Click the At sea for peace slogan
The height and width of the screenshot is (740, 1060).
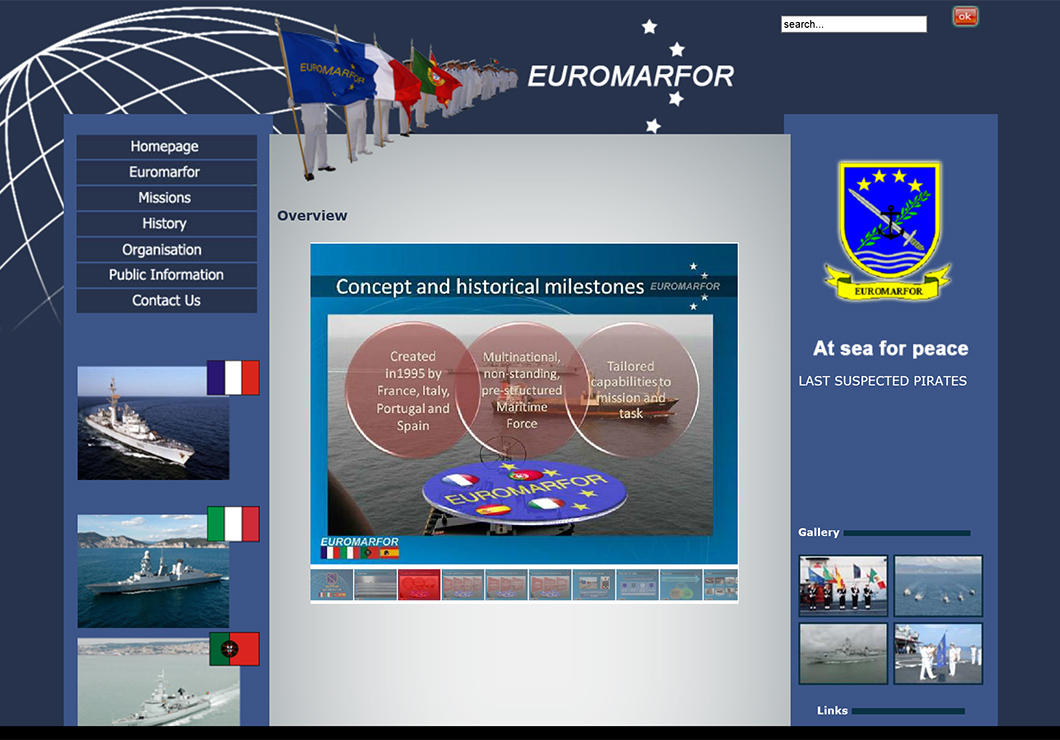pyautogui.click(x=890, y=349)
